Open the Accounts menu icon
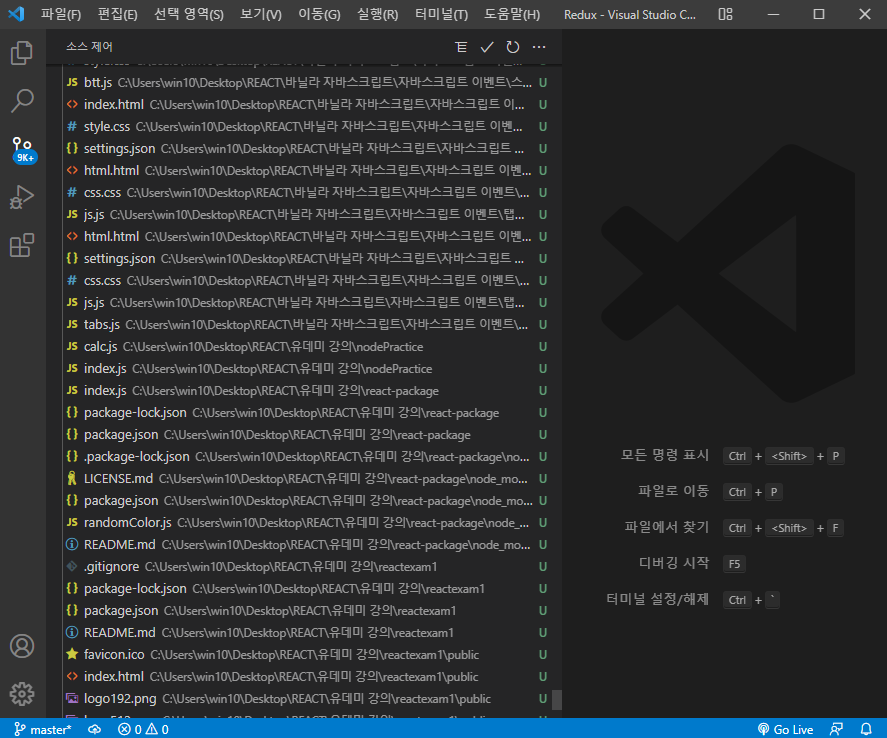 tap(22, 646)
